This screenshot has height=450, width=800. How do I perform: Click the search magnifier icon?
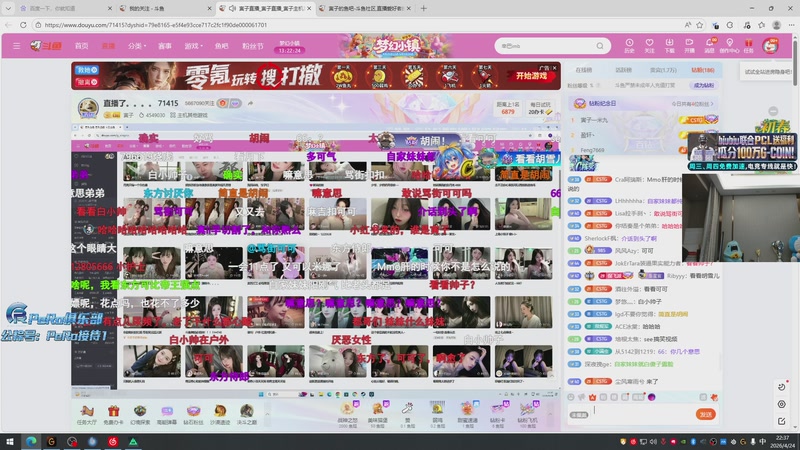point(600,46)
